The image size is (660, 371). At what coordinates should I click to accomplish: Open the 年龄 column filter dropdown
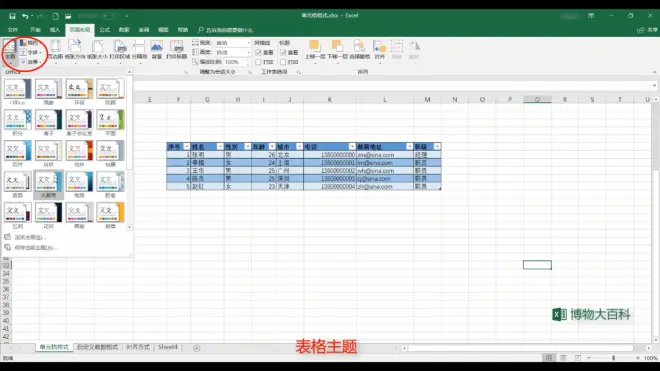272,147
